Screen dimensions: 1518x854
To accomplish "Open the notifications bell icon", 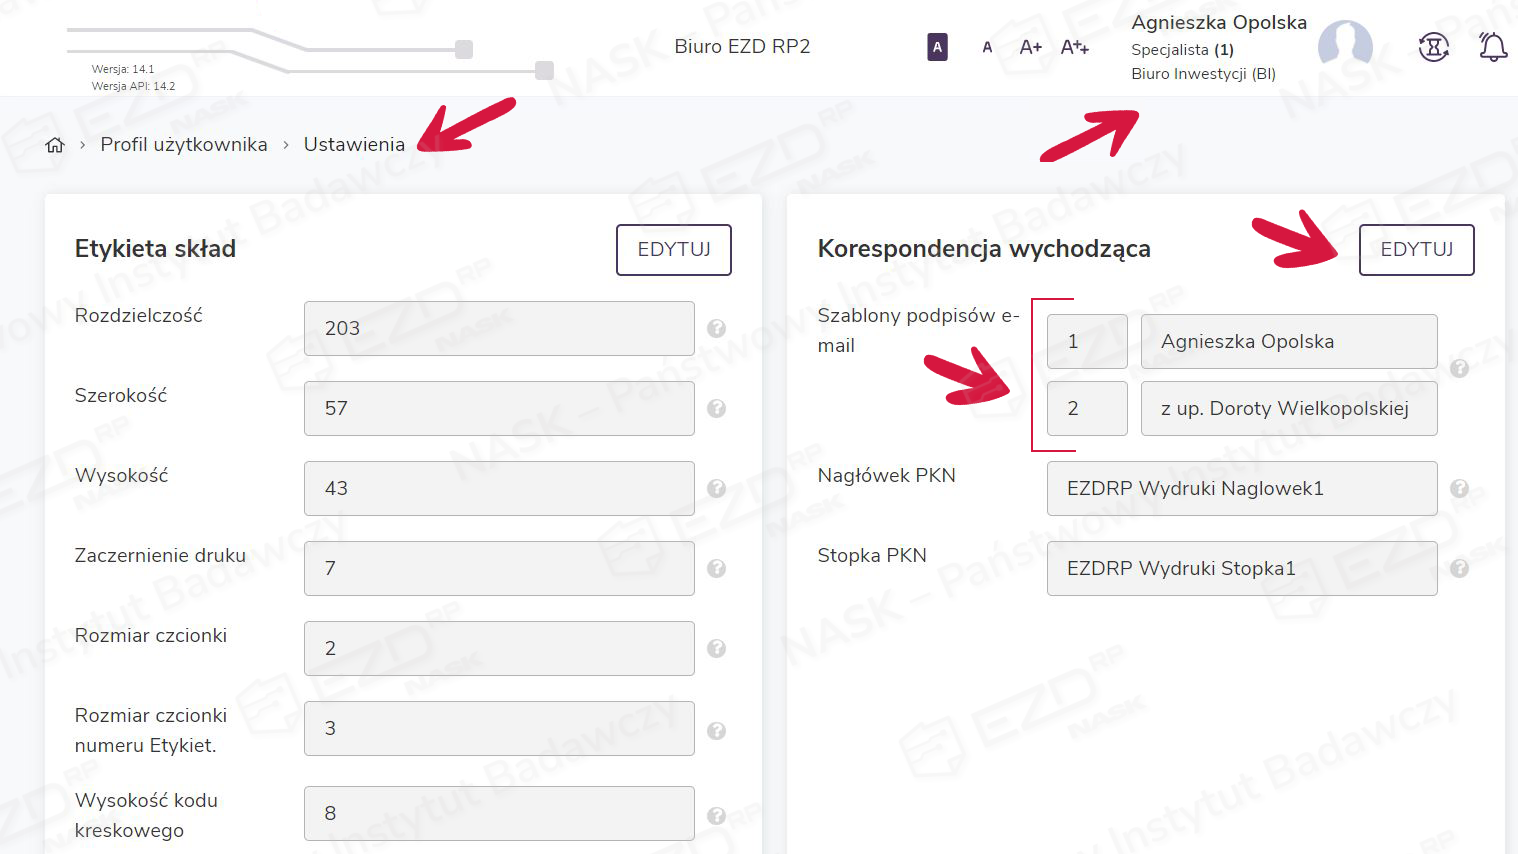I will [1492, 47].
